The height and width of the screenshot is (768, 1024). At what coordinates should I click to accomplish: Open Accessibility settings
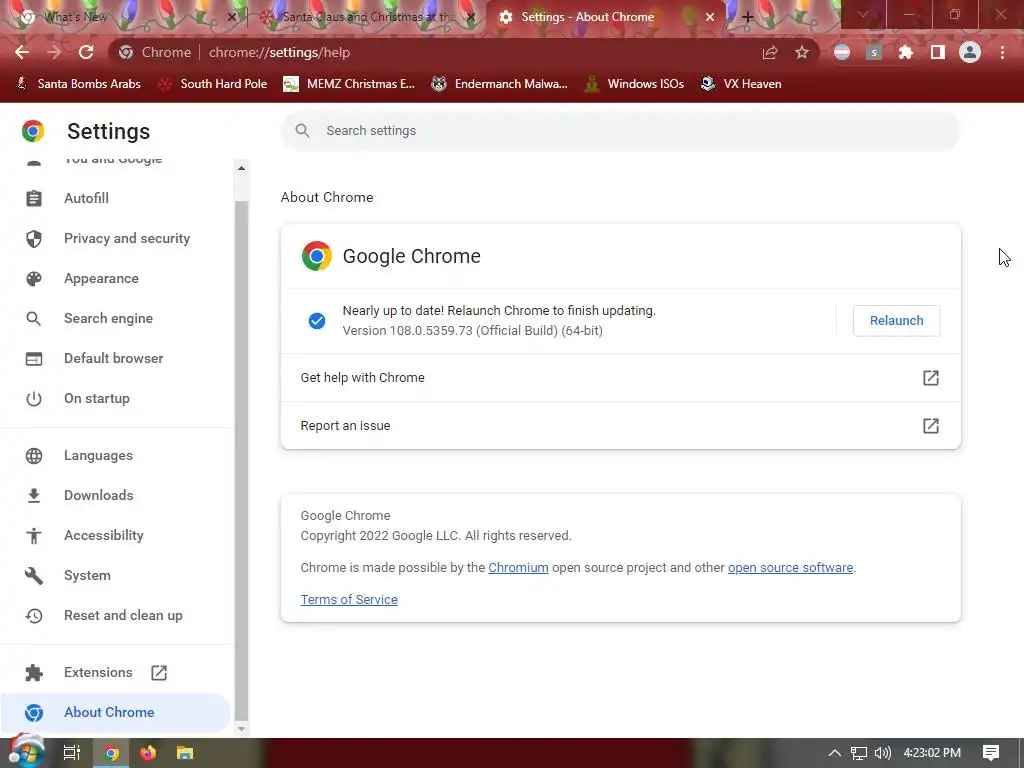click(116, 535)
